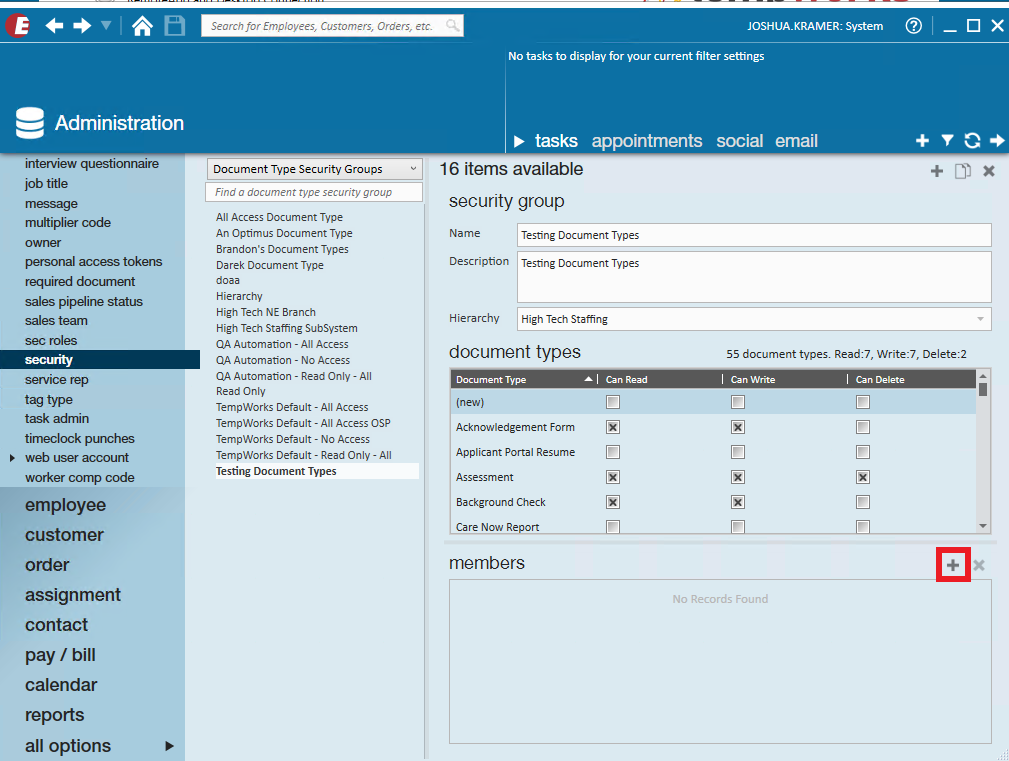Click the Description text area

754,277
